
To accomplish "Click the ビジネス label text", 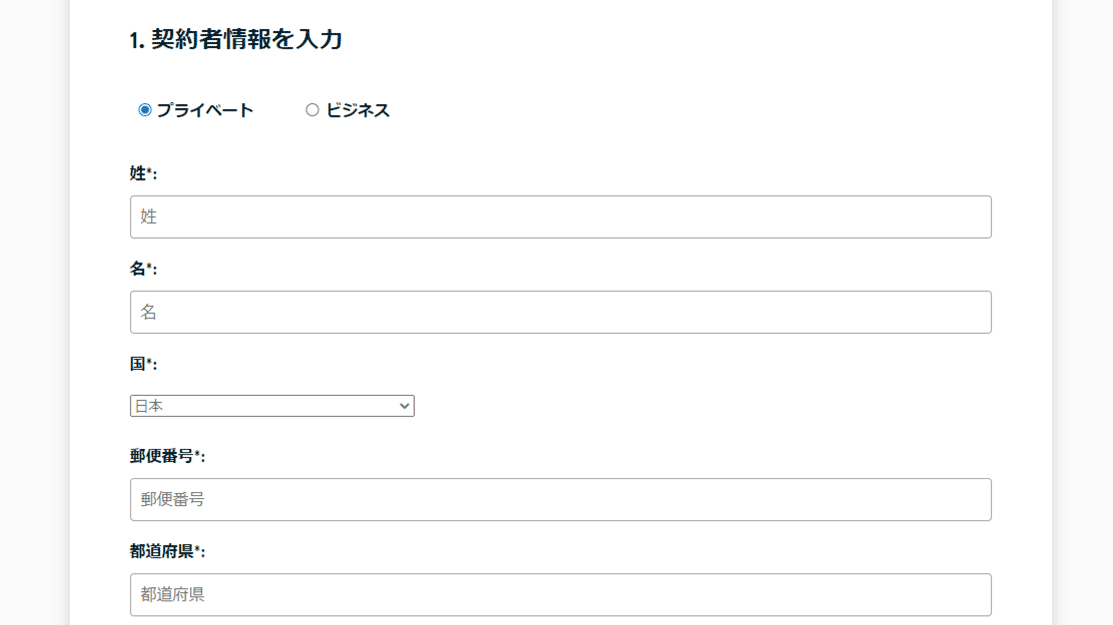I will click(358, 110).
